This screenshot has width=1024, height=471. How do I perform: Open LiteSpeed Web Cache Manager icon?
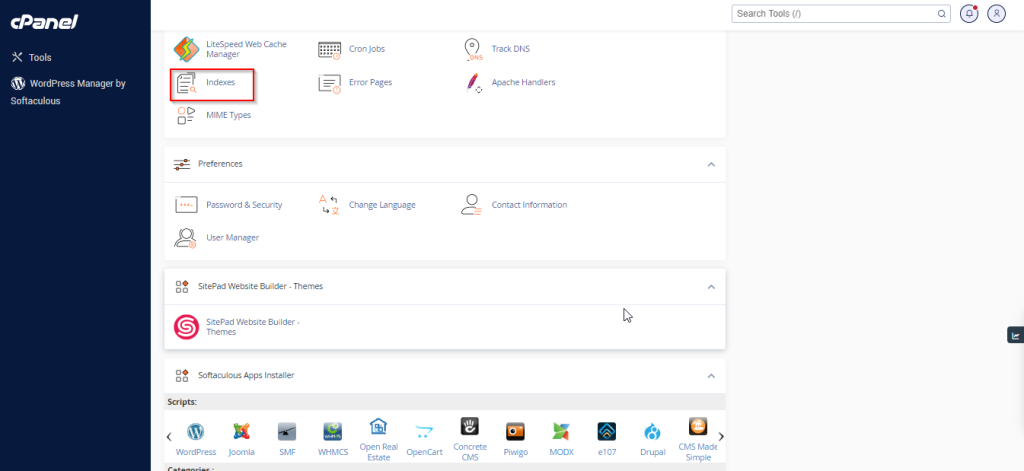pos(186,49)
